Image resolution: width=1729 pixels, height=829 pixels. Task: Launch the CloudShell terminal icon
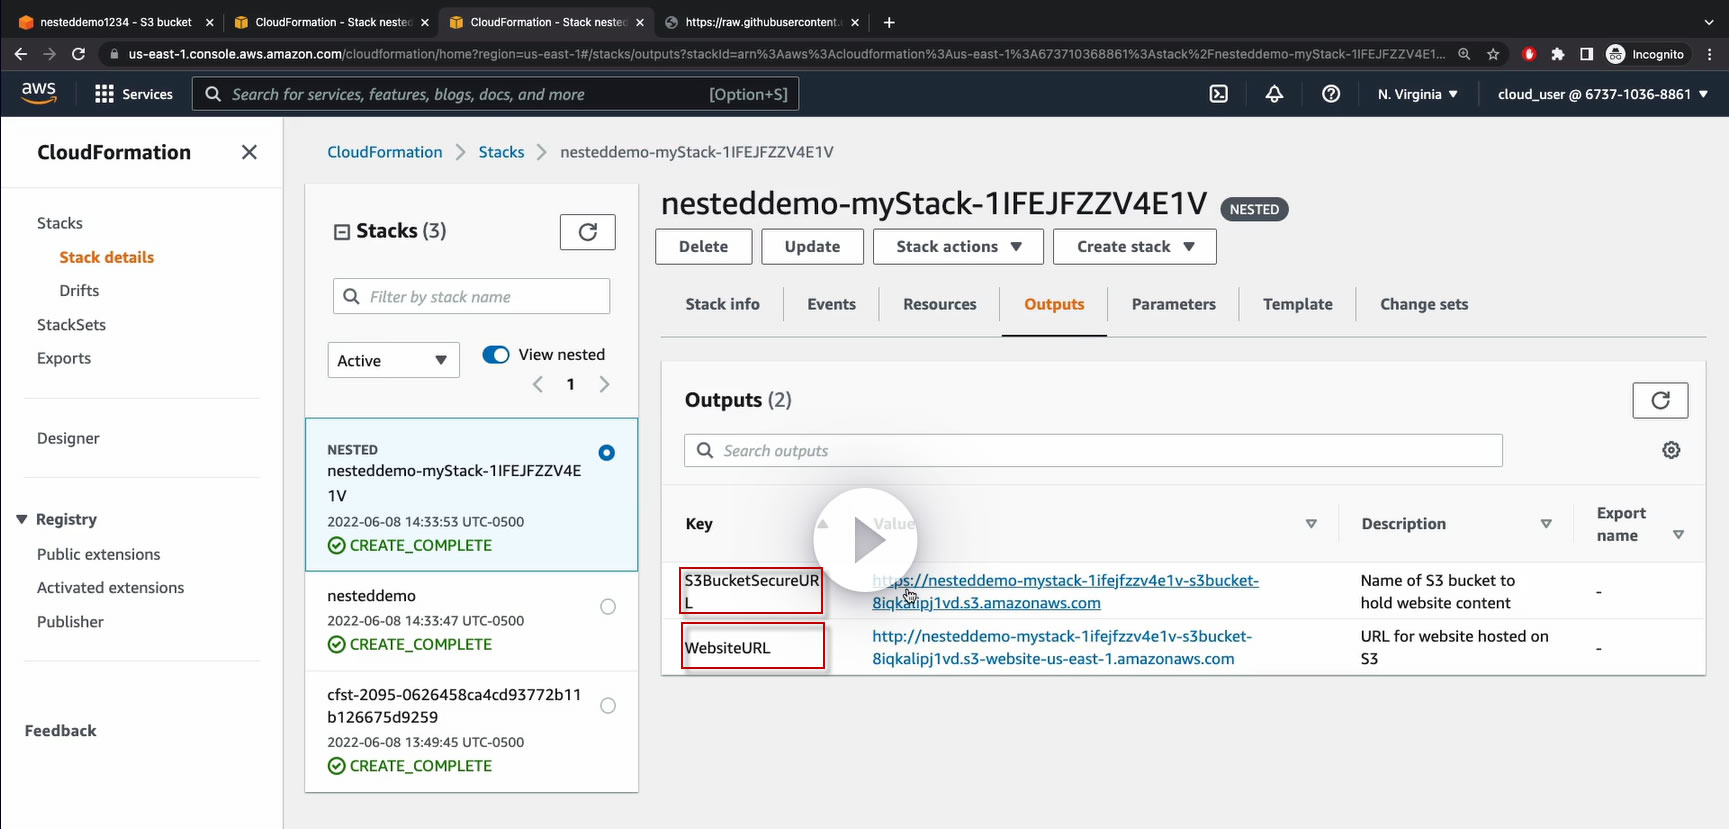[x=1219, y=94]
